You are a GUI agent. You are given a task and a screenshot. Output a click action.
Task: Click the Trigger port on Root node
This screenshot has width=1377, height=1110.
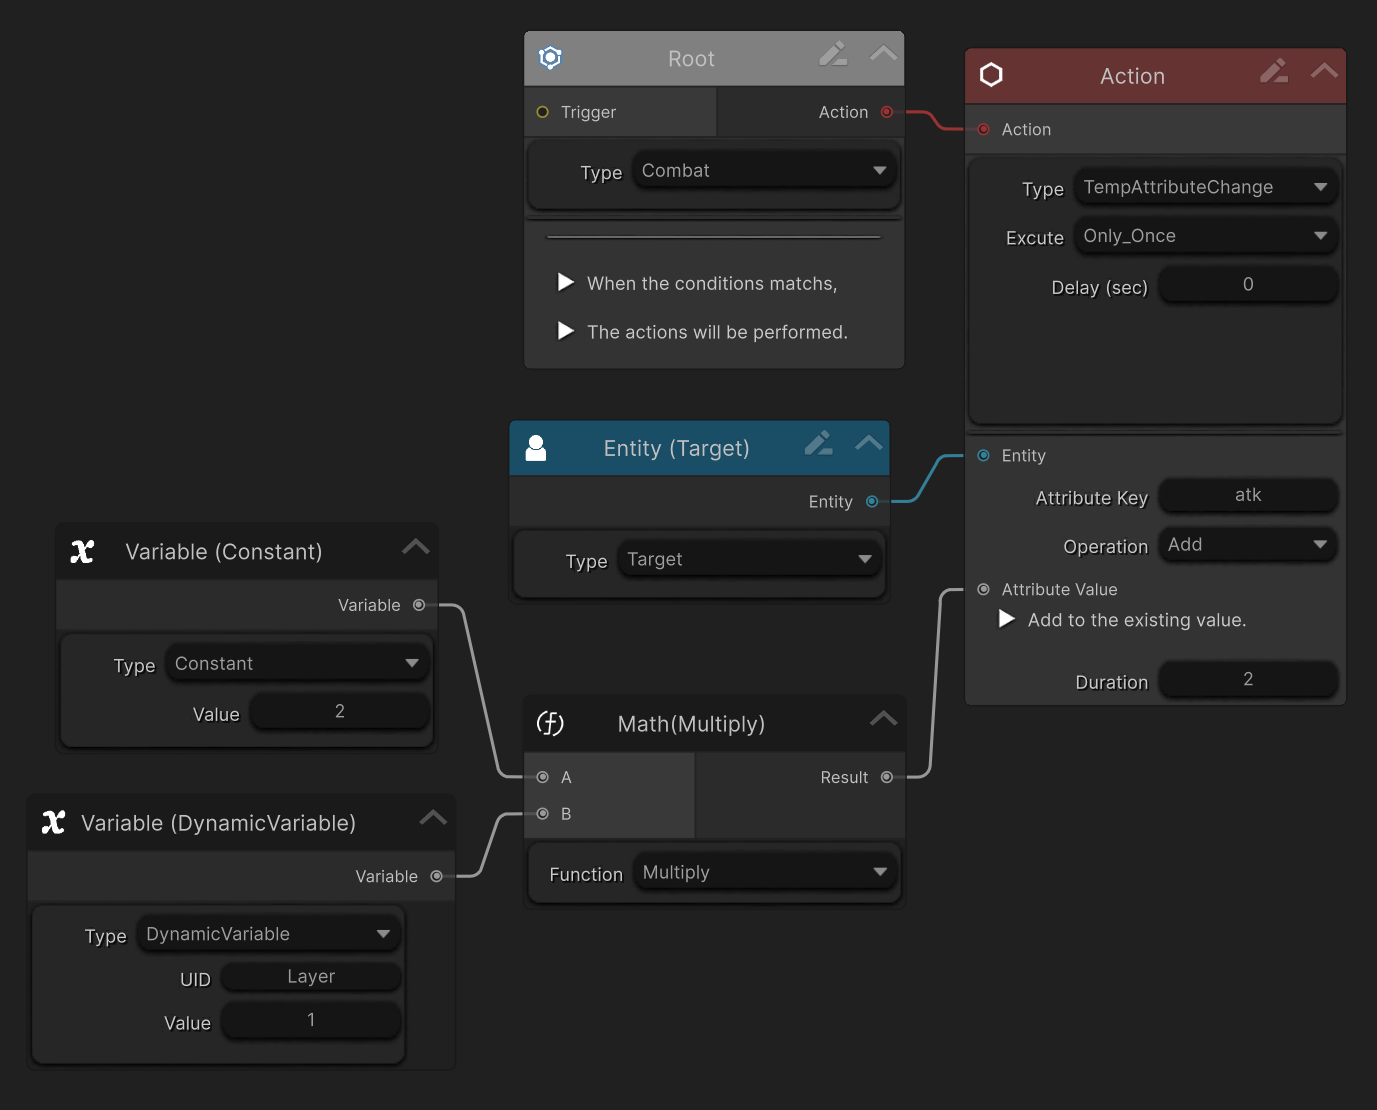click(543, 112)
